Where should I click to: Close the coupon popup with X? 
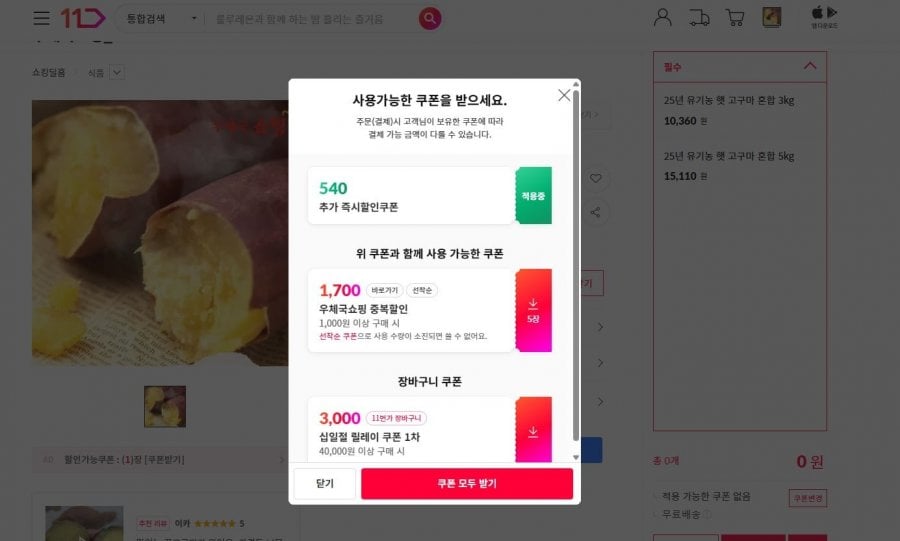coord(564,95)
